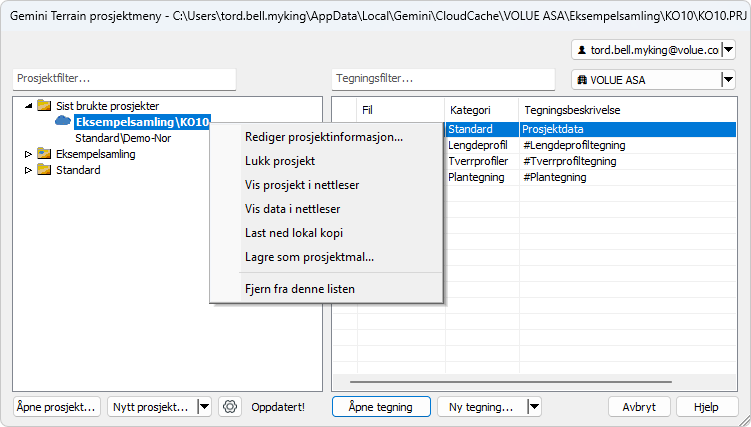Expand the Eksempelsamling tree node
751x427 pixels.
click(x=28, y=154)
